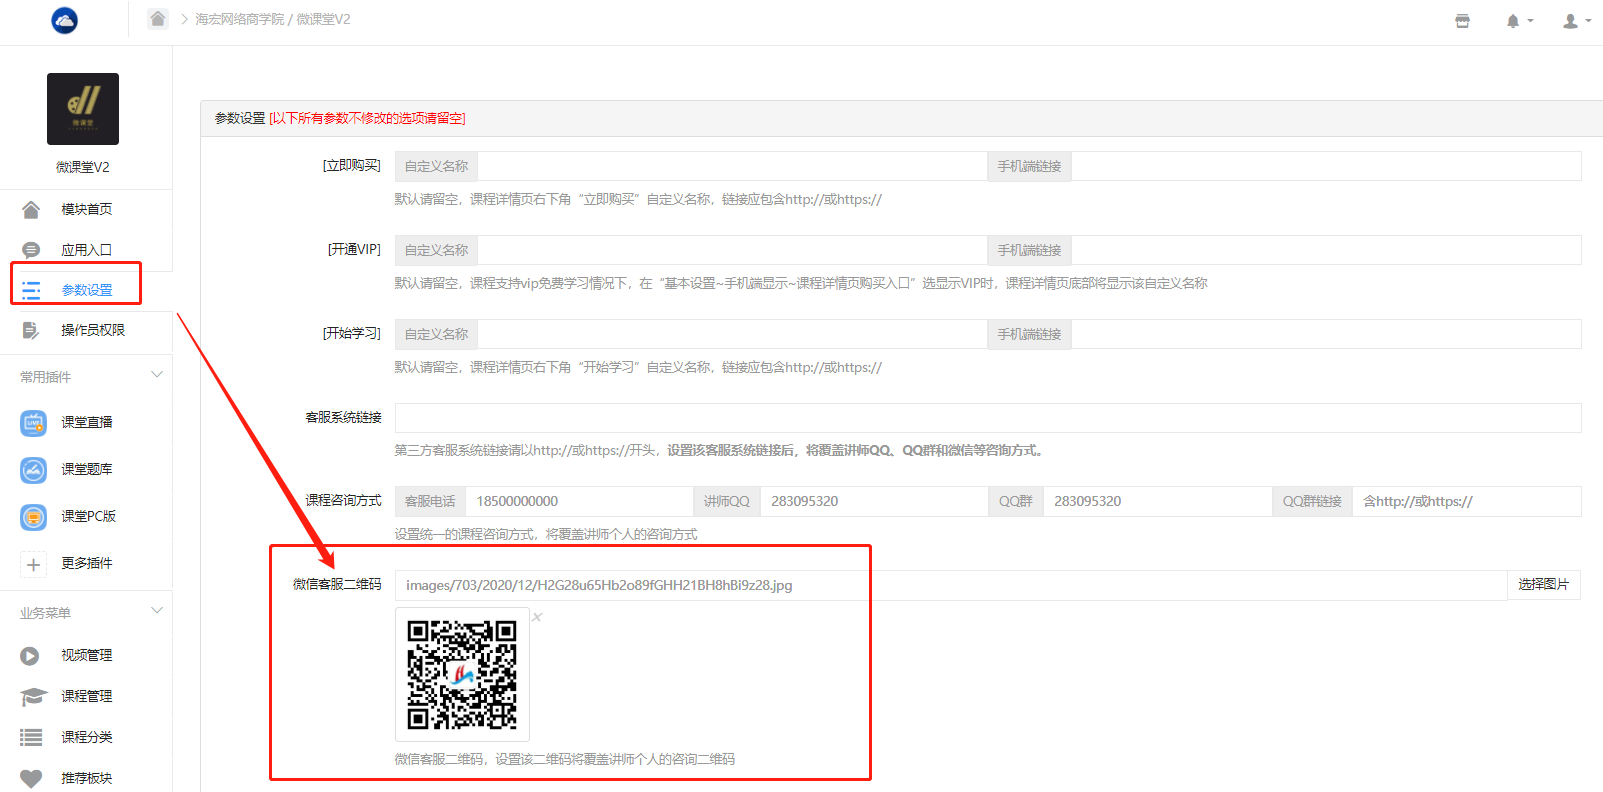Image resolution: width=1603 pixels, height=792 pixels.
Task: Click the 微课堂V2 app logo thumbnail
Action: click(x=83, y=109)
